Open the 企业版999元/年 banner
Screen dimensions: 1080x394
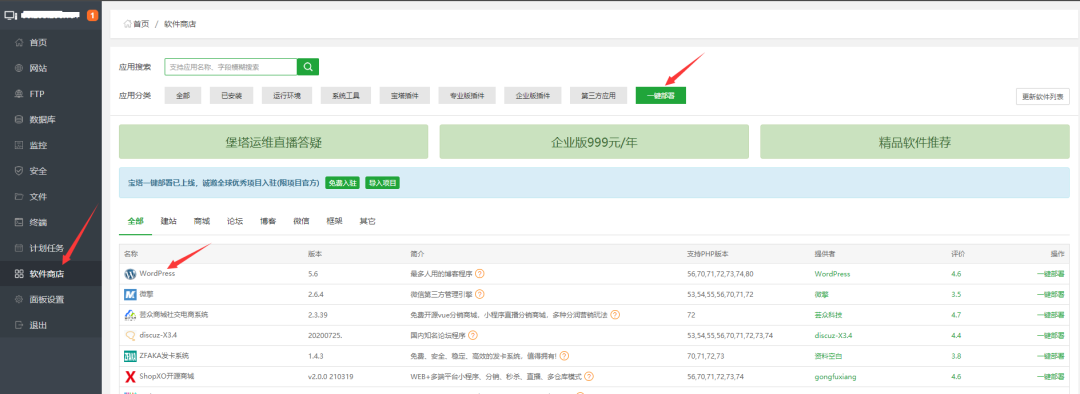[594, 142]
